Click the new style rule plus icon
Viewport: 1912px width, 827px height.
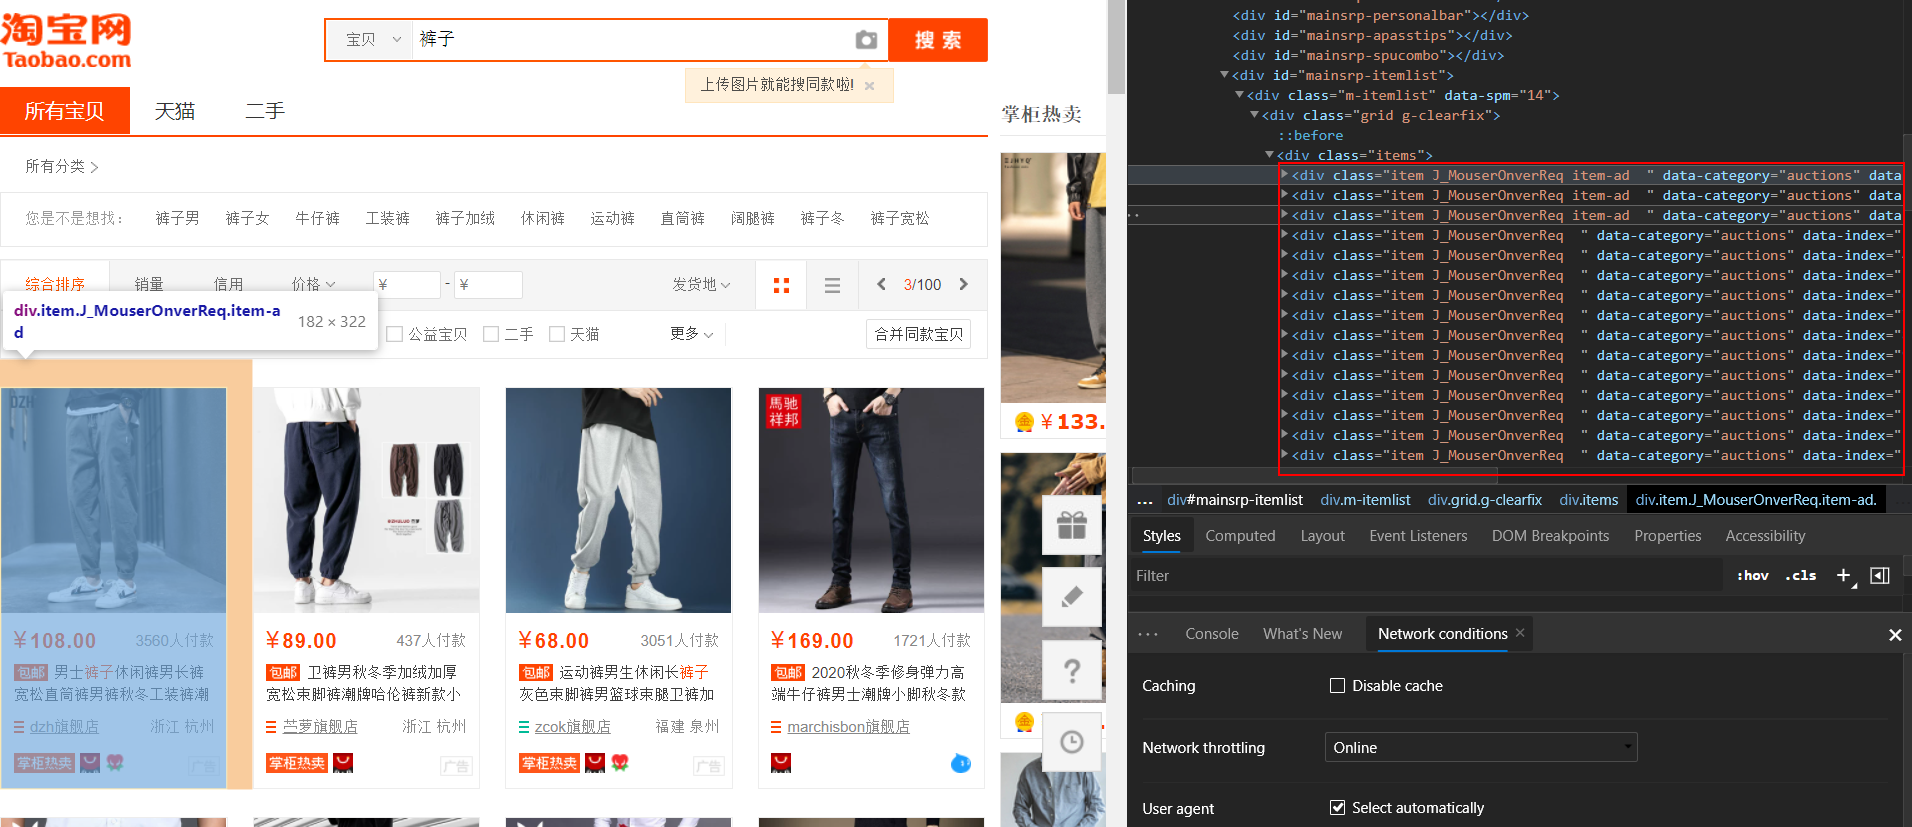pos(1845,575)
